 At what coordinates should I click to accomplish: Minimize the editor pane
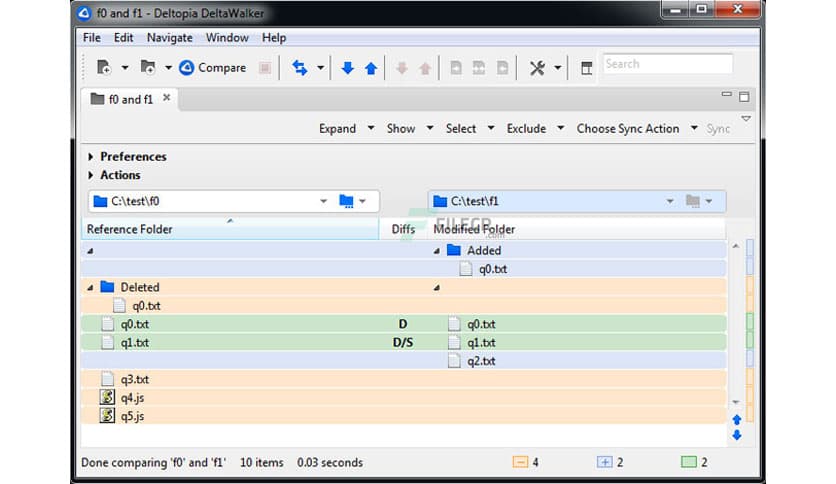(726, 94)
